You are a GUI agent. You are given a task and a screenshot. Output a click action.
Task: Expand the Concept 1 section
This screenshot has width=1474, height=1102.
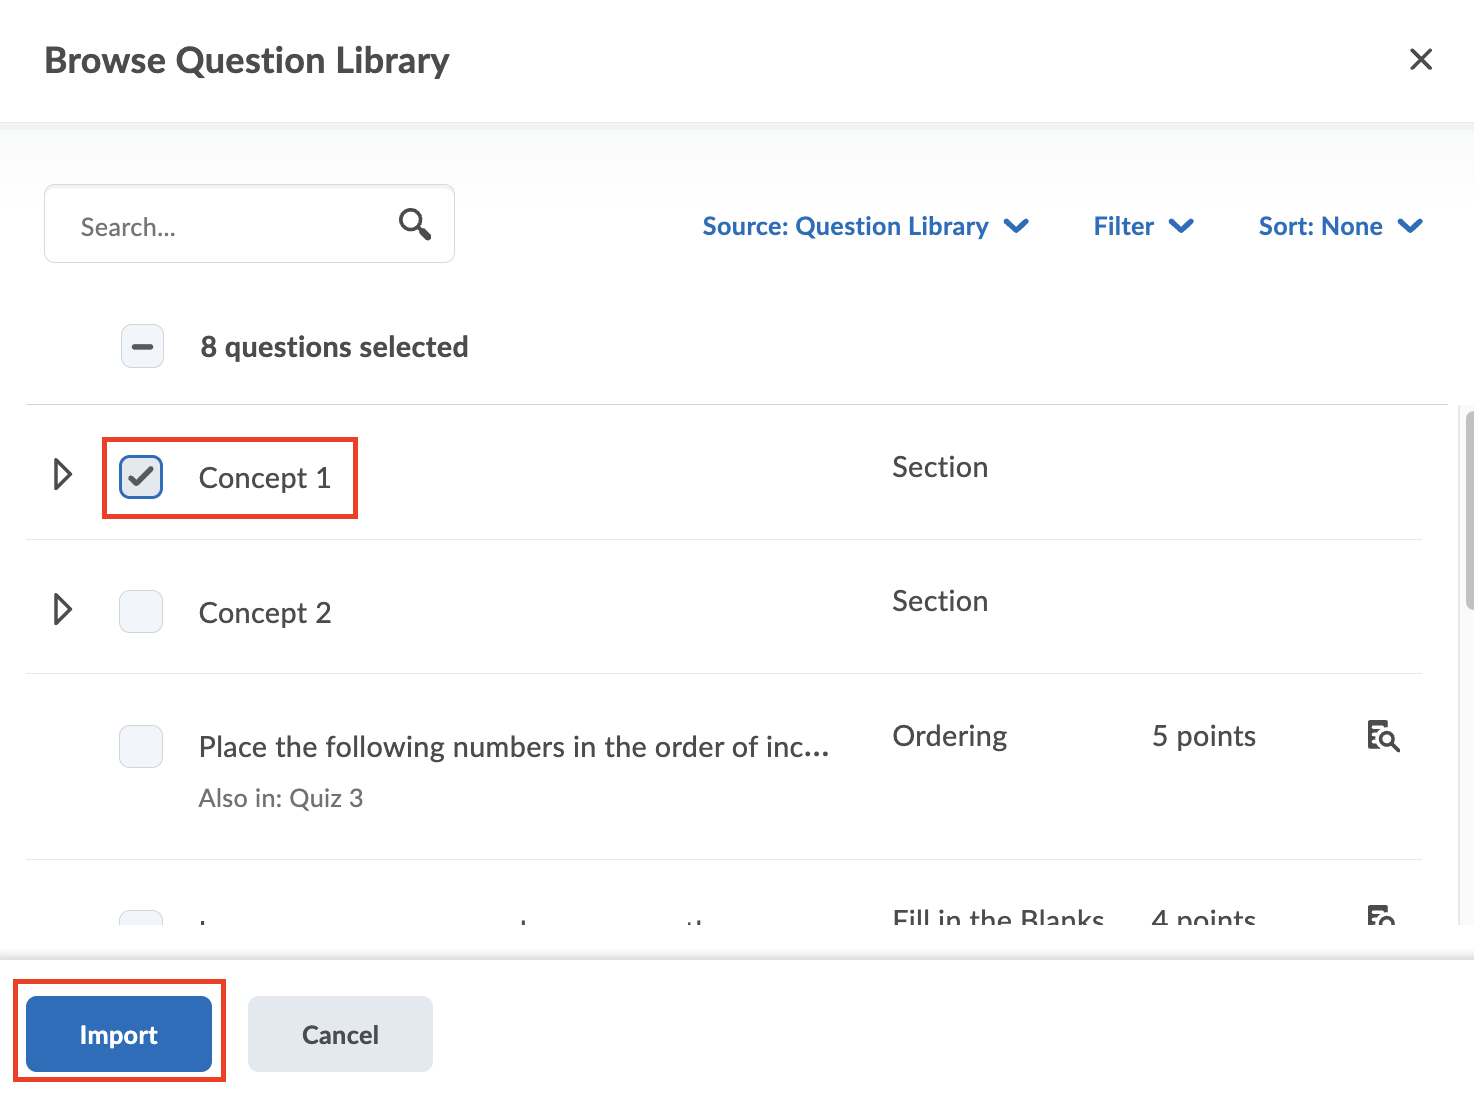click(x=62, y=474)
